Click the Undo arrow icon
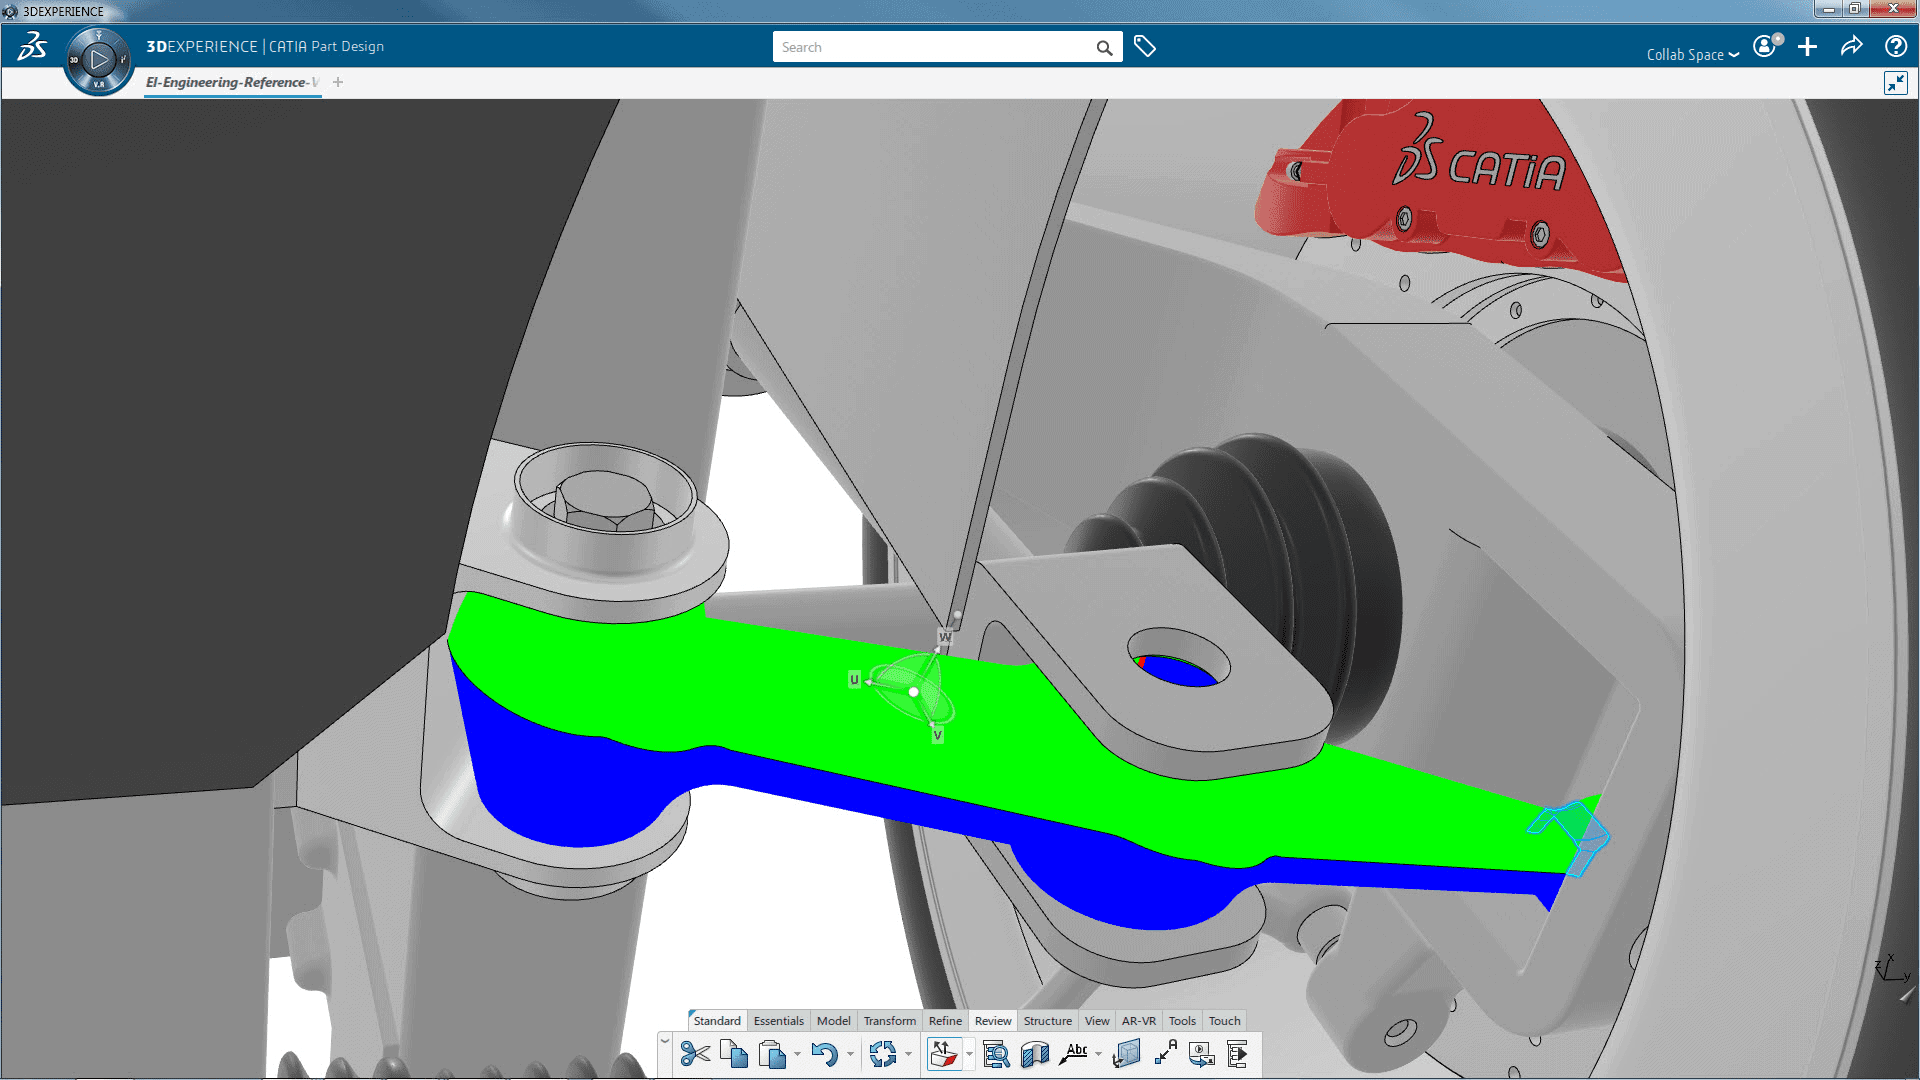 click(x=824, y=1054)
